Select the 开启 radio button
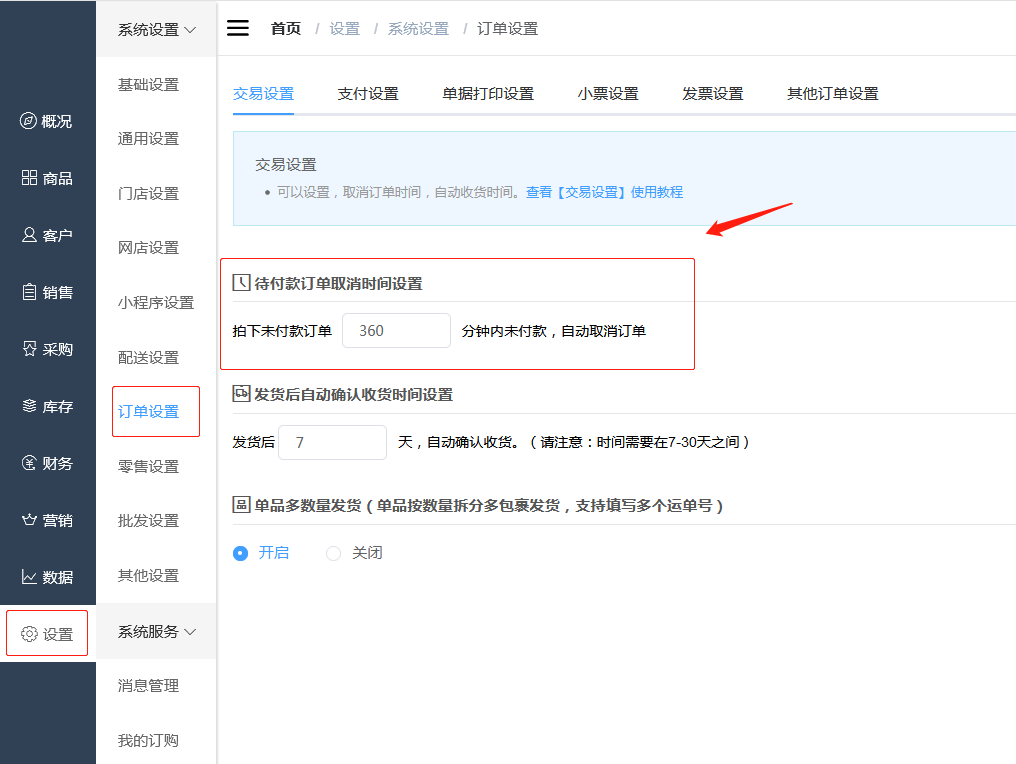This screenshot has width=1016, height=764. point(240,553)
